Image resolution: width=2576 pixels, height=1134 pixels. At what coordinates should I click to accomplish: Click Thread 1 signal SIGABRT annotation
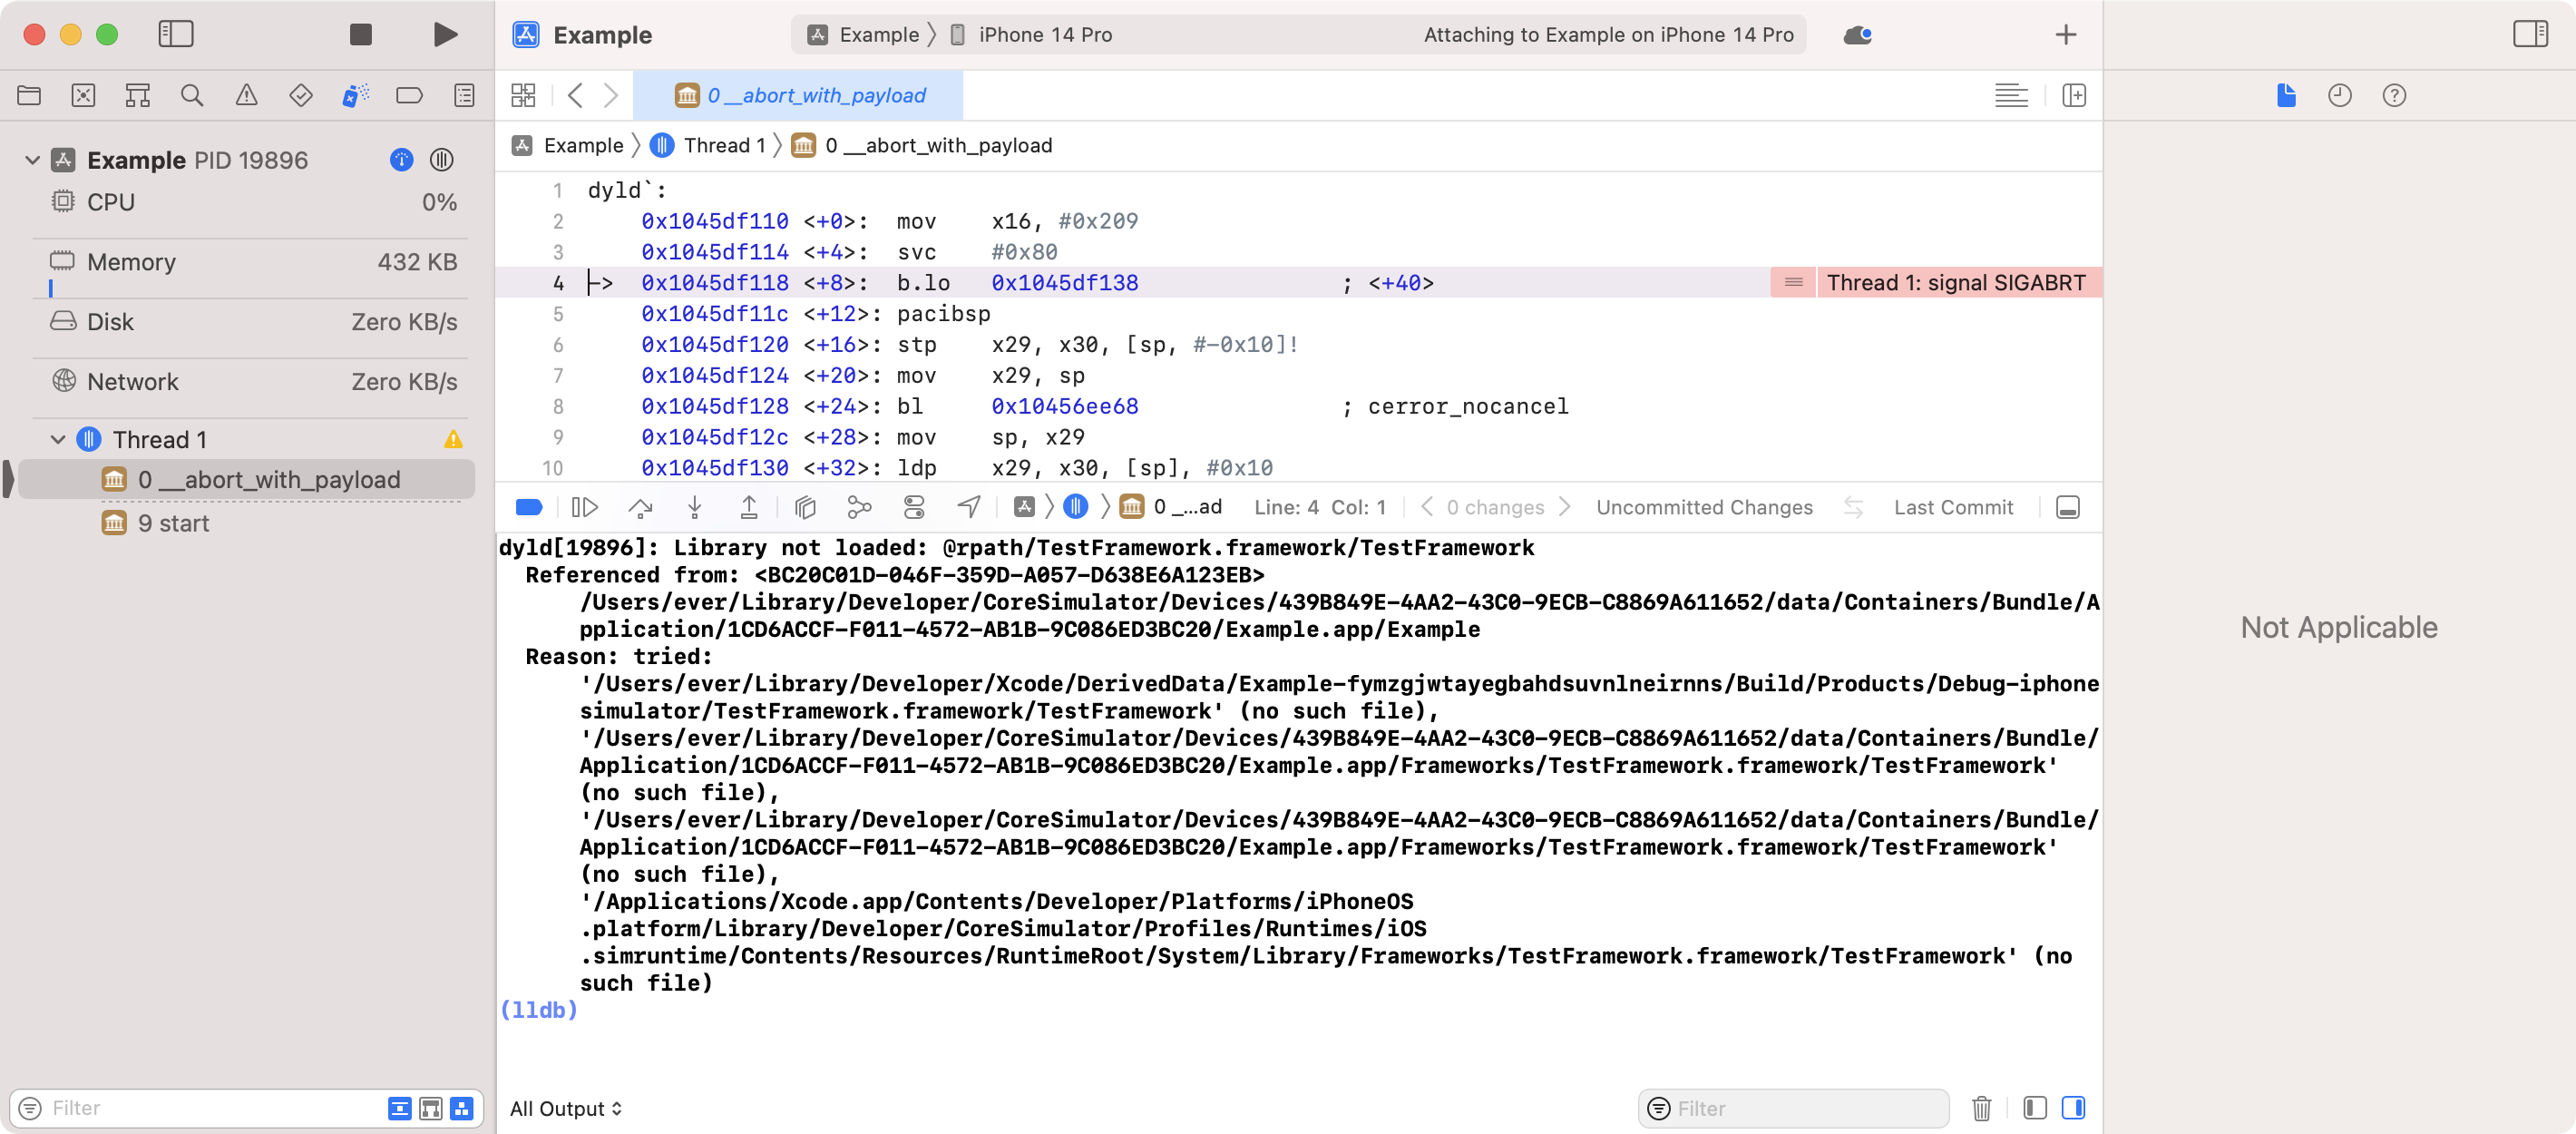tap(1955, 283)
